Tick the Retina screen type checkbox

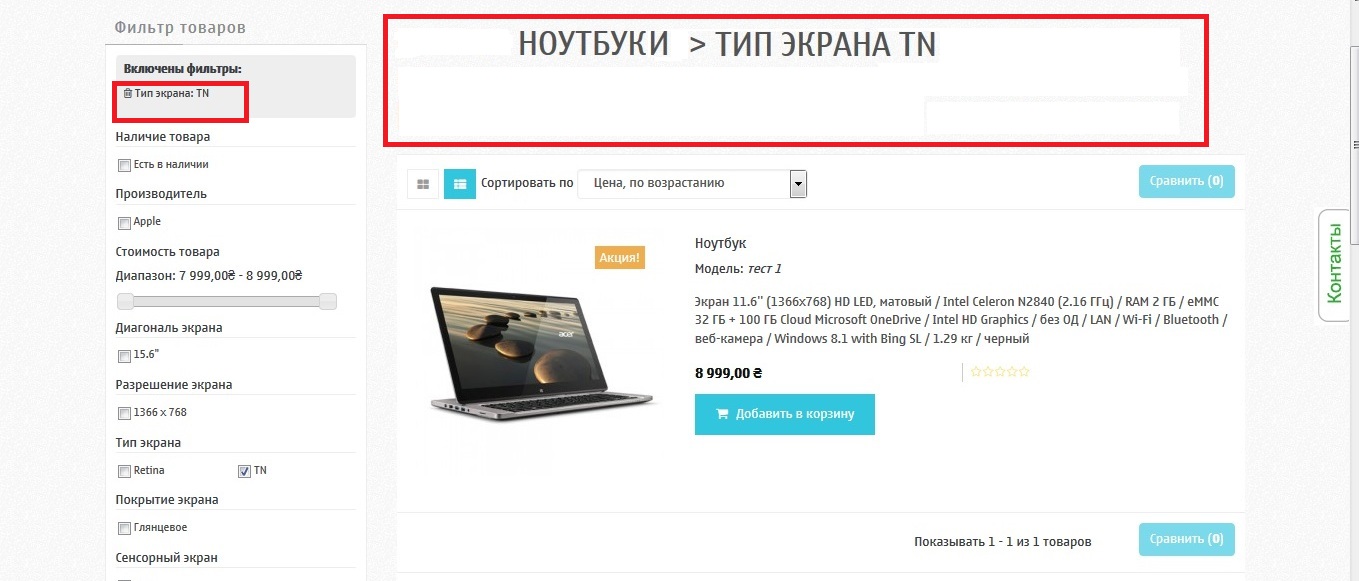click(125, 471)
